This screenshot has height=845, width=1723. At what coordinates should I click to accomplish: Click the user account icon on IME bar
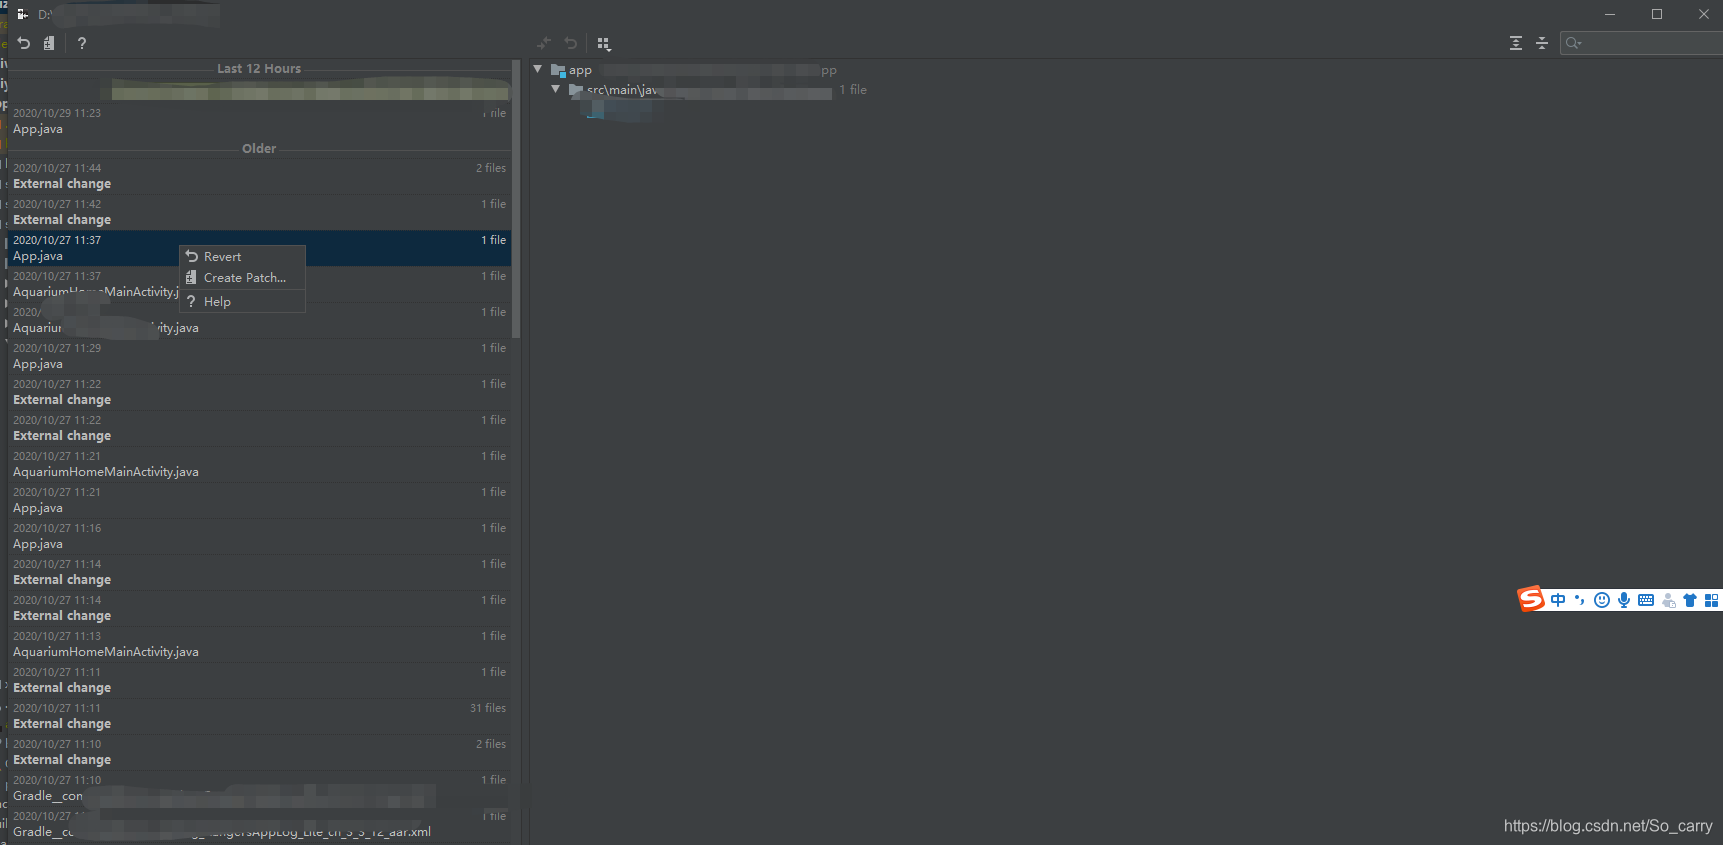pos(1668,600)
